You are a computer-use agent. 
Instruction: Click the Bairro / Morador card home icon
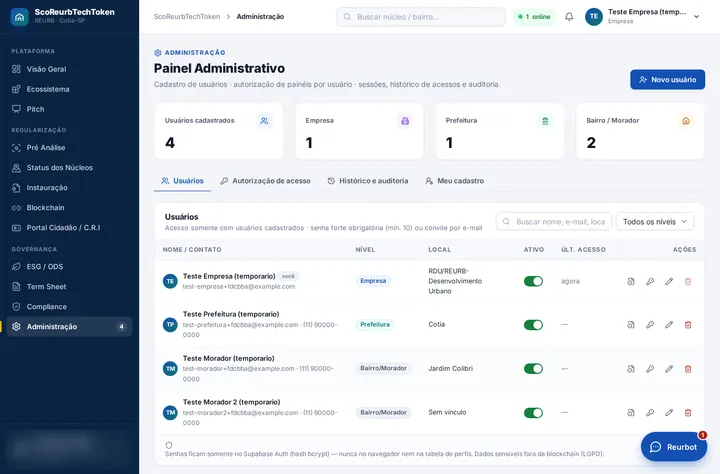[686, 121]
